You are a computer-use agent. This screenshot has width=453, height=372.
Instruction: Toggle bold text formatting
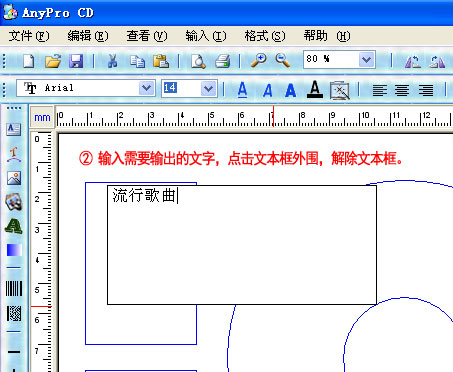coord(290,90)
